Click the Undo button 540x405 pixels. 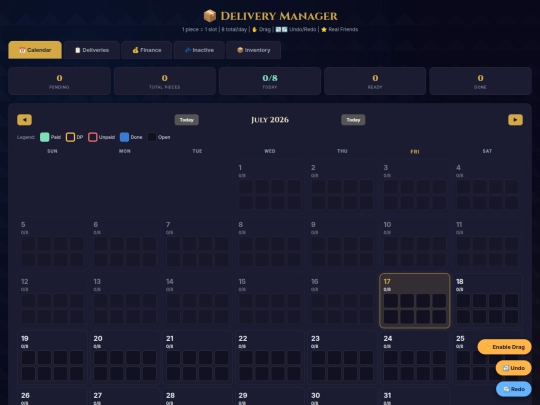pyautogui.click(x=513, y=368)
